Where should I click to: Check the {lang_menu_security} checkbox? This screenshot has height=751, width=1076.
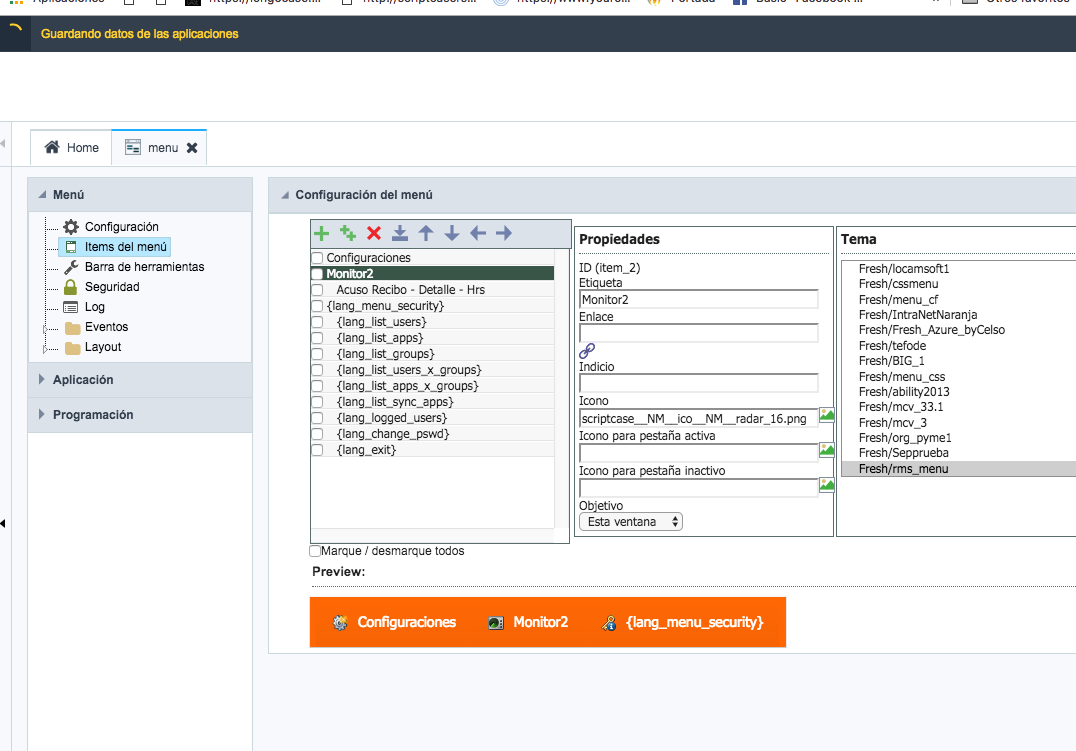point(317,306)
